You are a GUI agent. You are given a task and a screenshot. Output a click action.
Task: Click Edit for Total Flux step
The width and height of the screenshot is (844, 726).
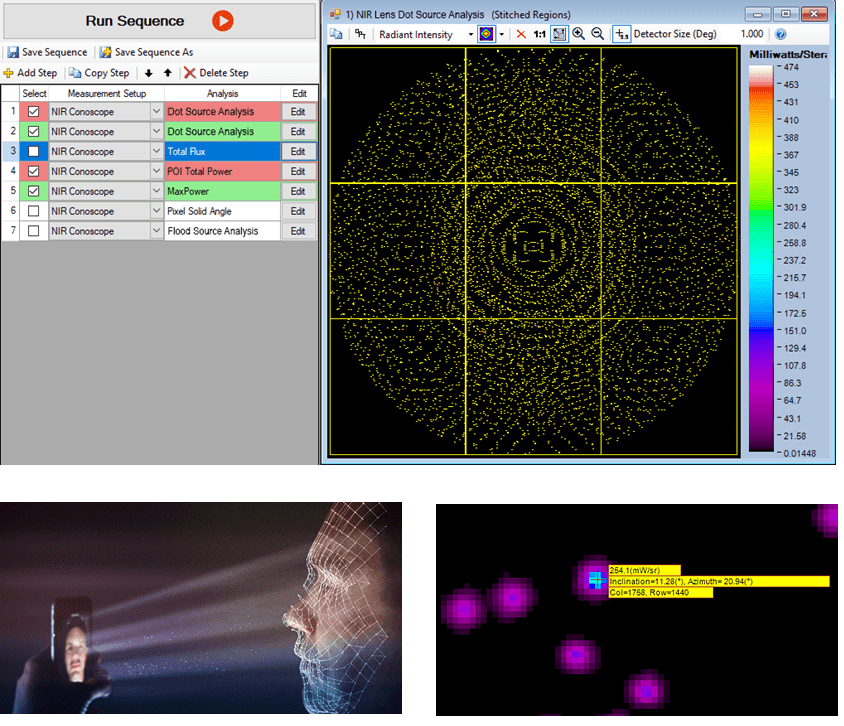coord(298,151)
